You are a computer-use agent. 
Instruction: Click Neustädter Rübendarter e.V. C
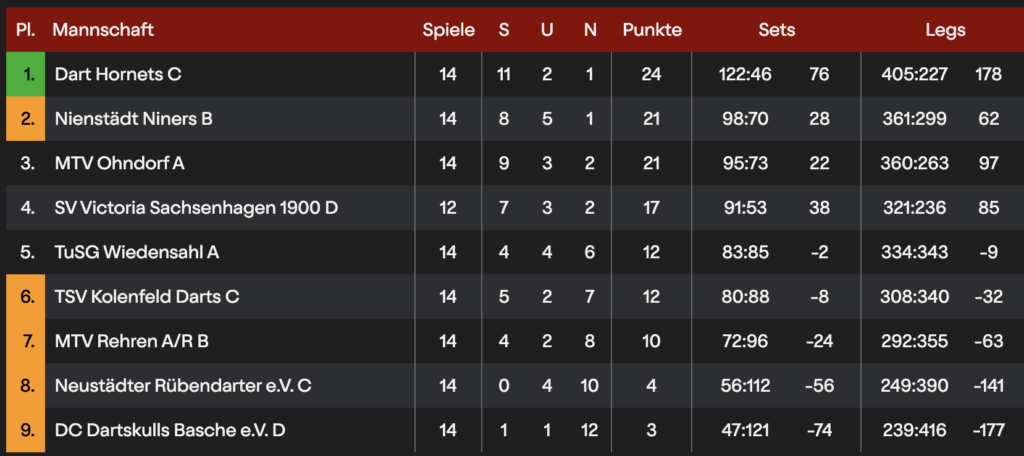coord(183,385)
